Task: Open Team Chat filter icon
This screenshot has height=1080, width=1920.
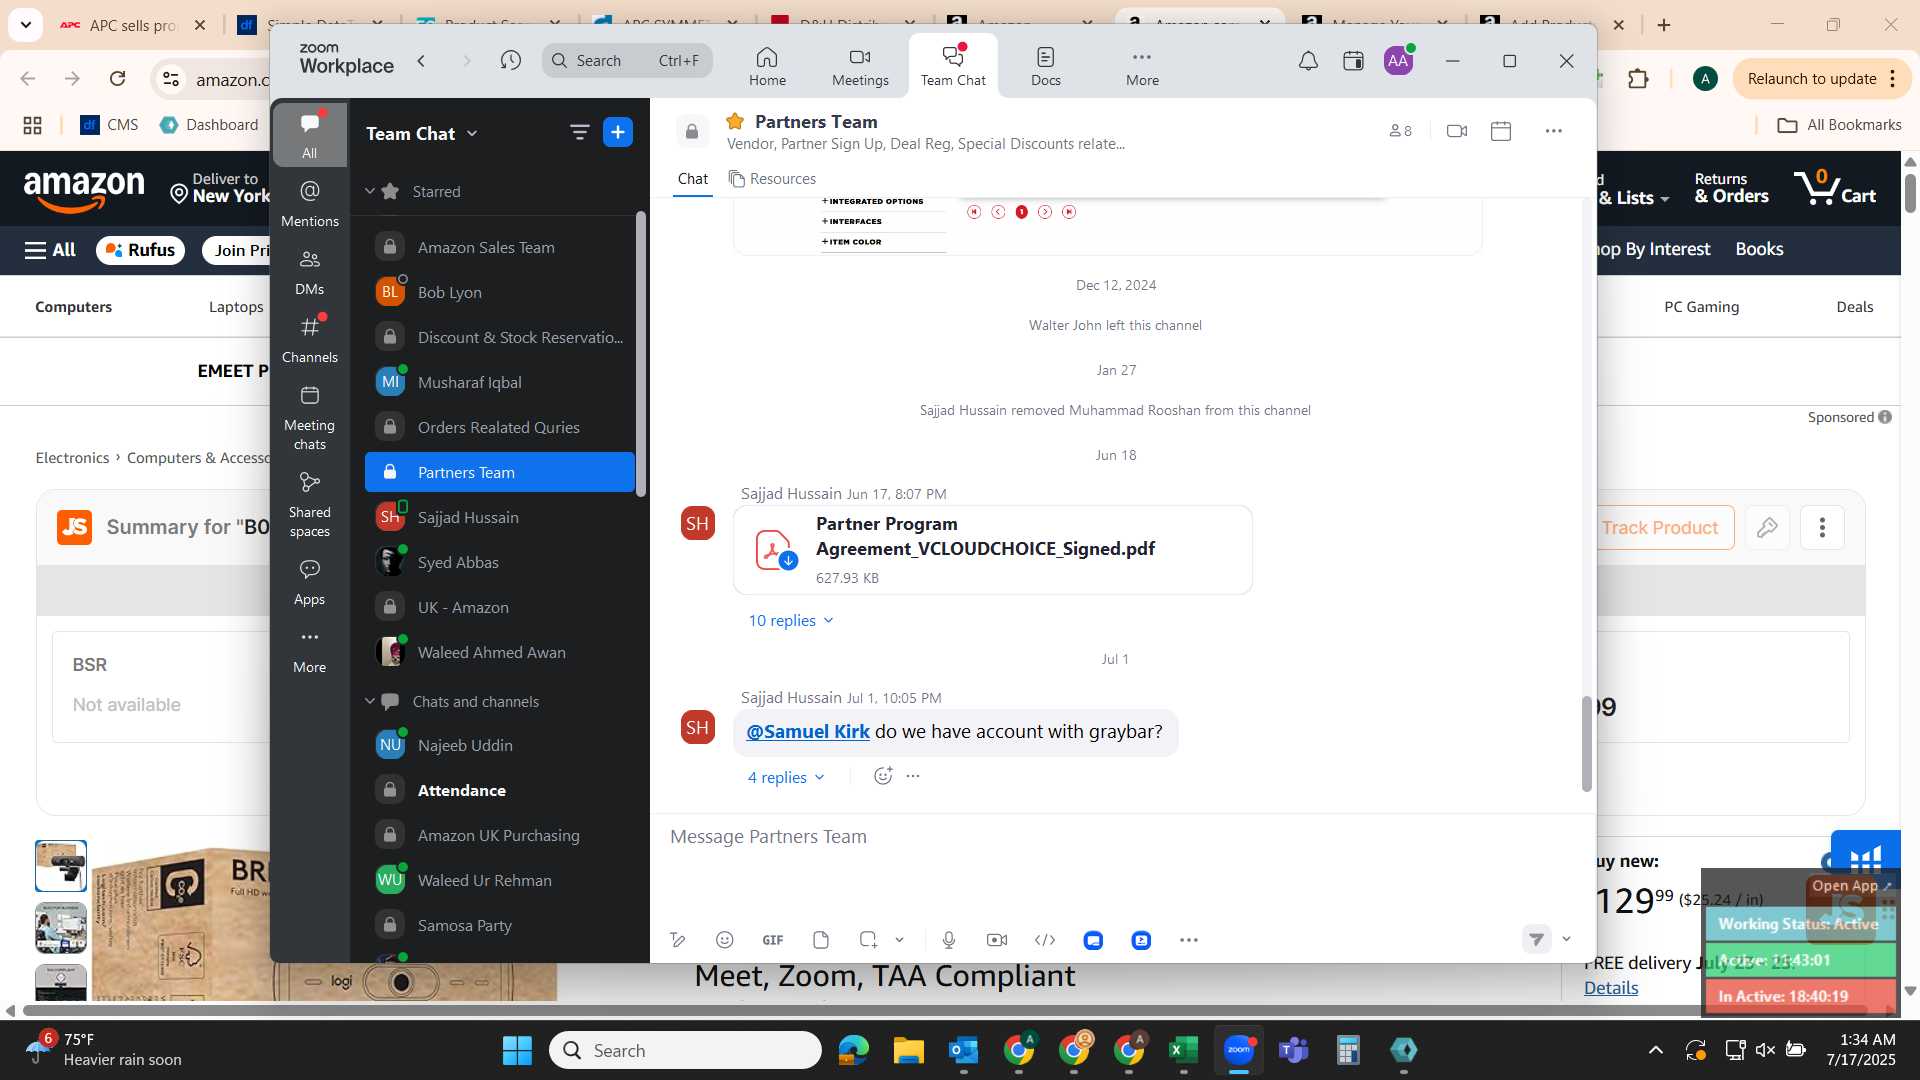Action: tap(579, 132)
